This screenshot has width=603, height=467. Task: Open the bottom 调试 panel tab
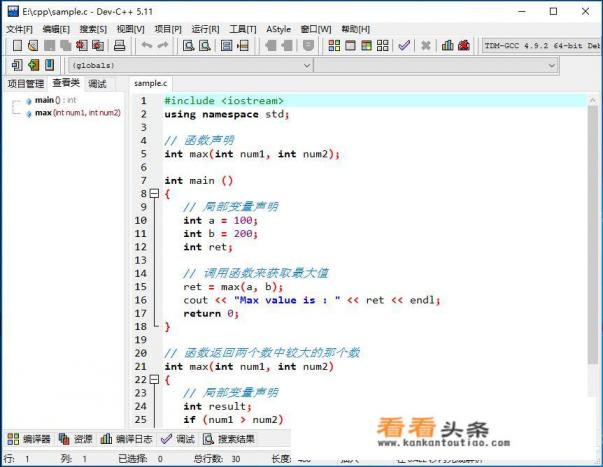pos(178,439)
